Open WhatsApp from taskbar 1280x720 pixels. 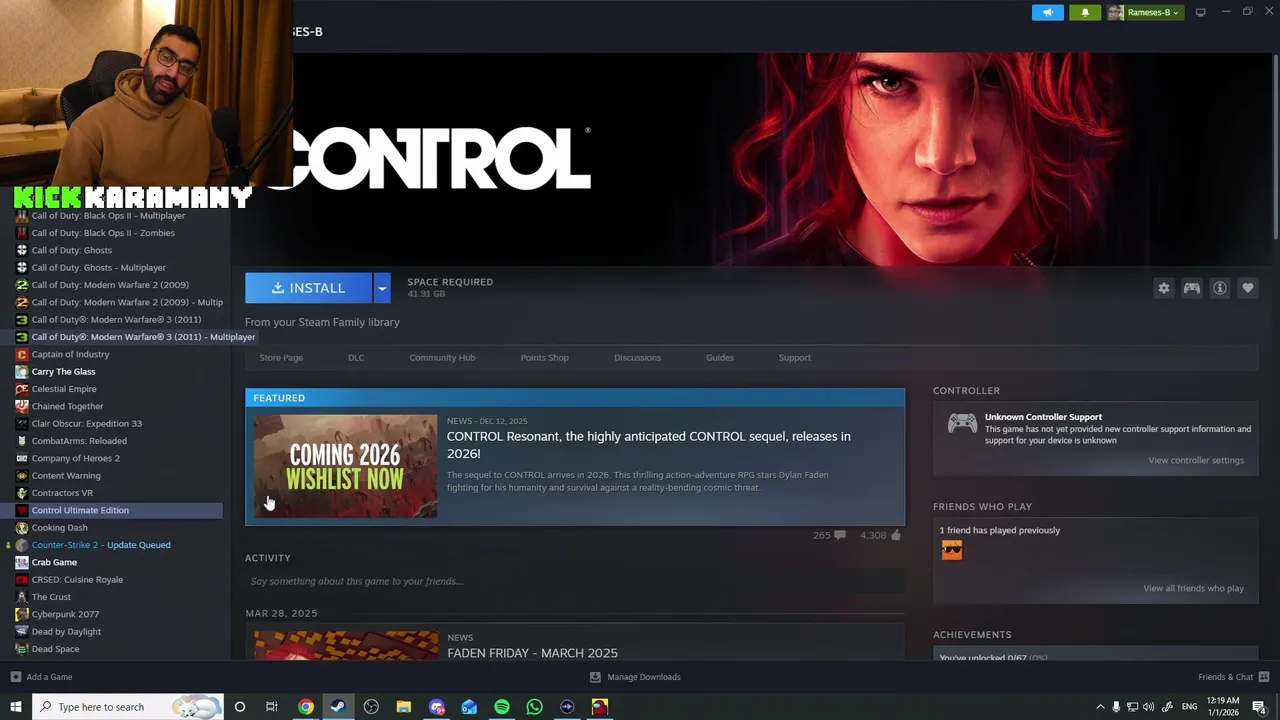pyautogui.click(x=534, y=707)
